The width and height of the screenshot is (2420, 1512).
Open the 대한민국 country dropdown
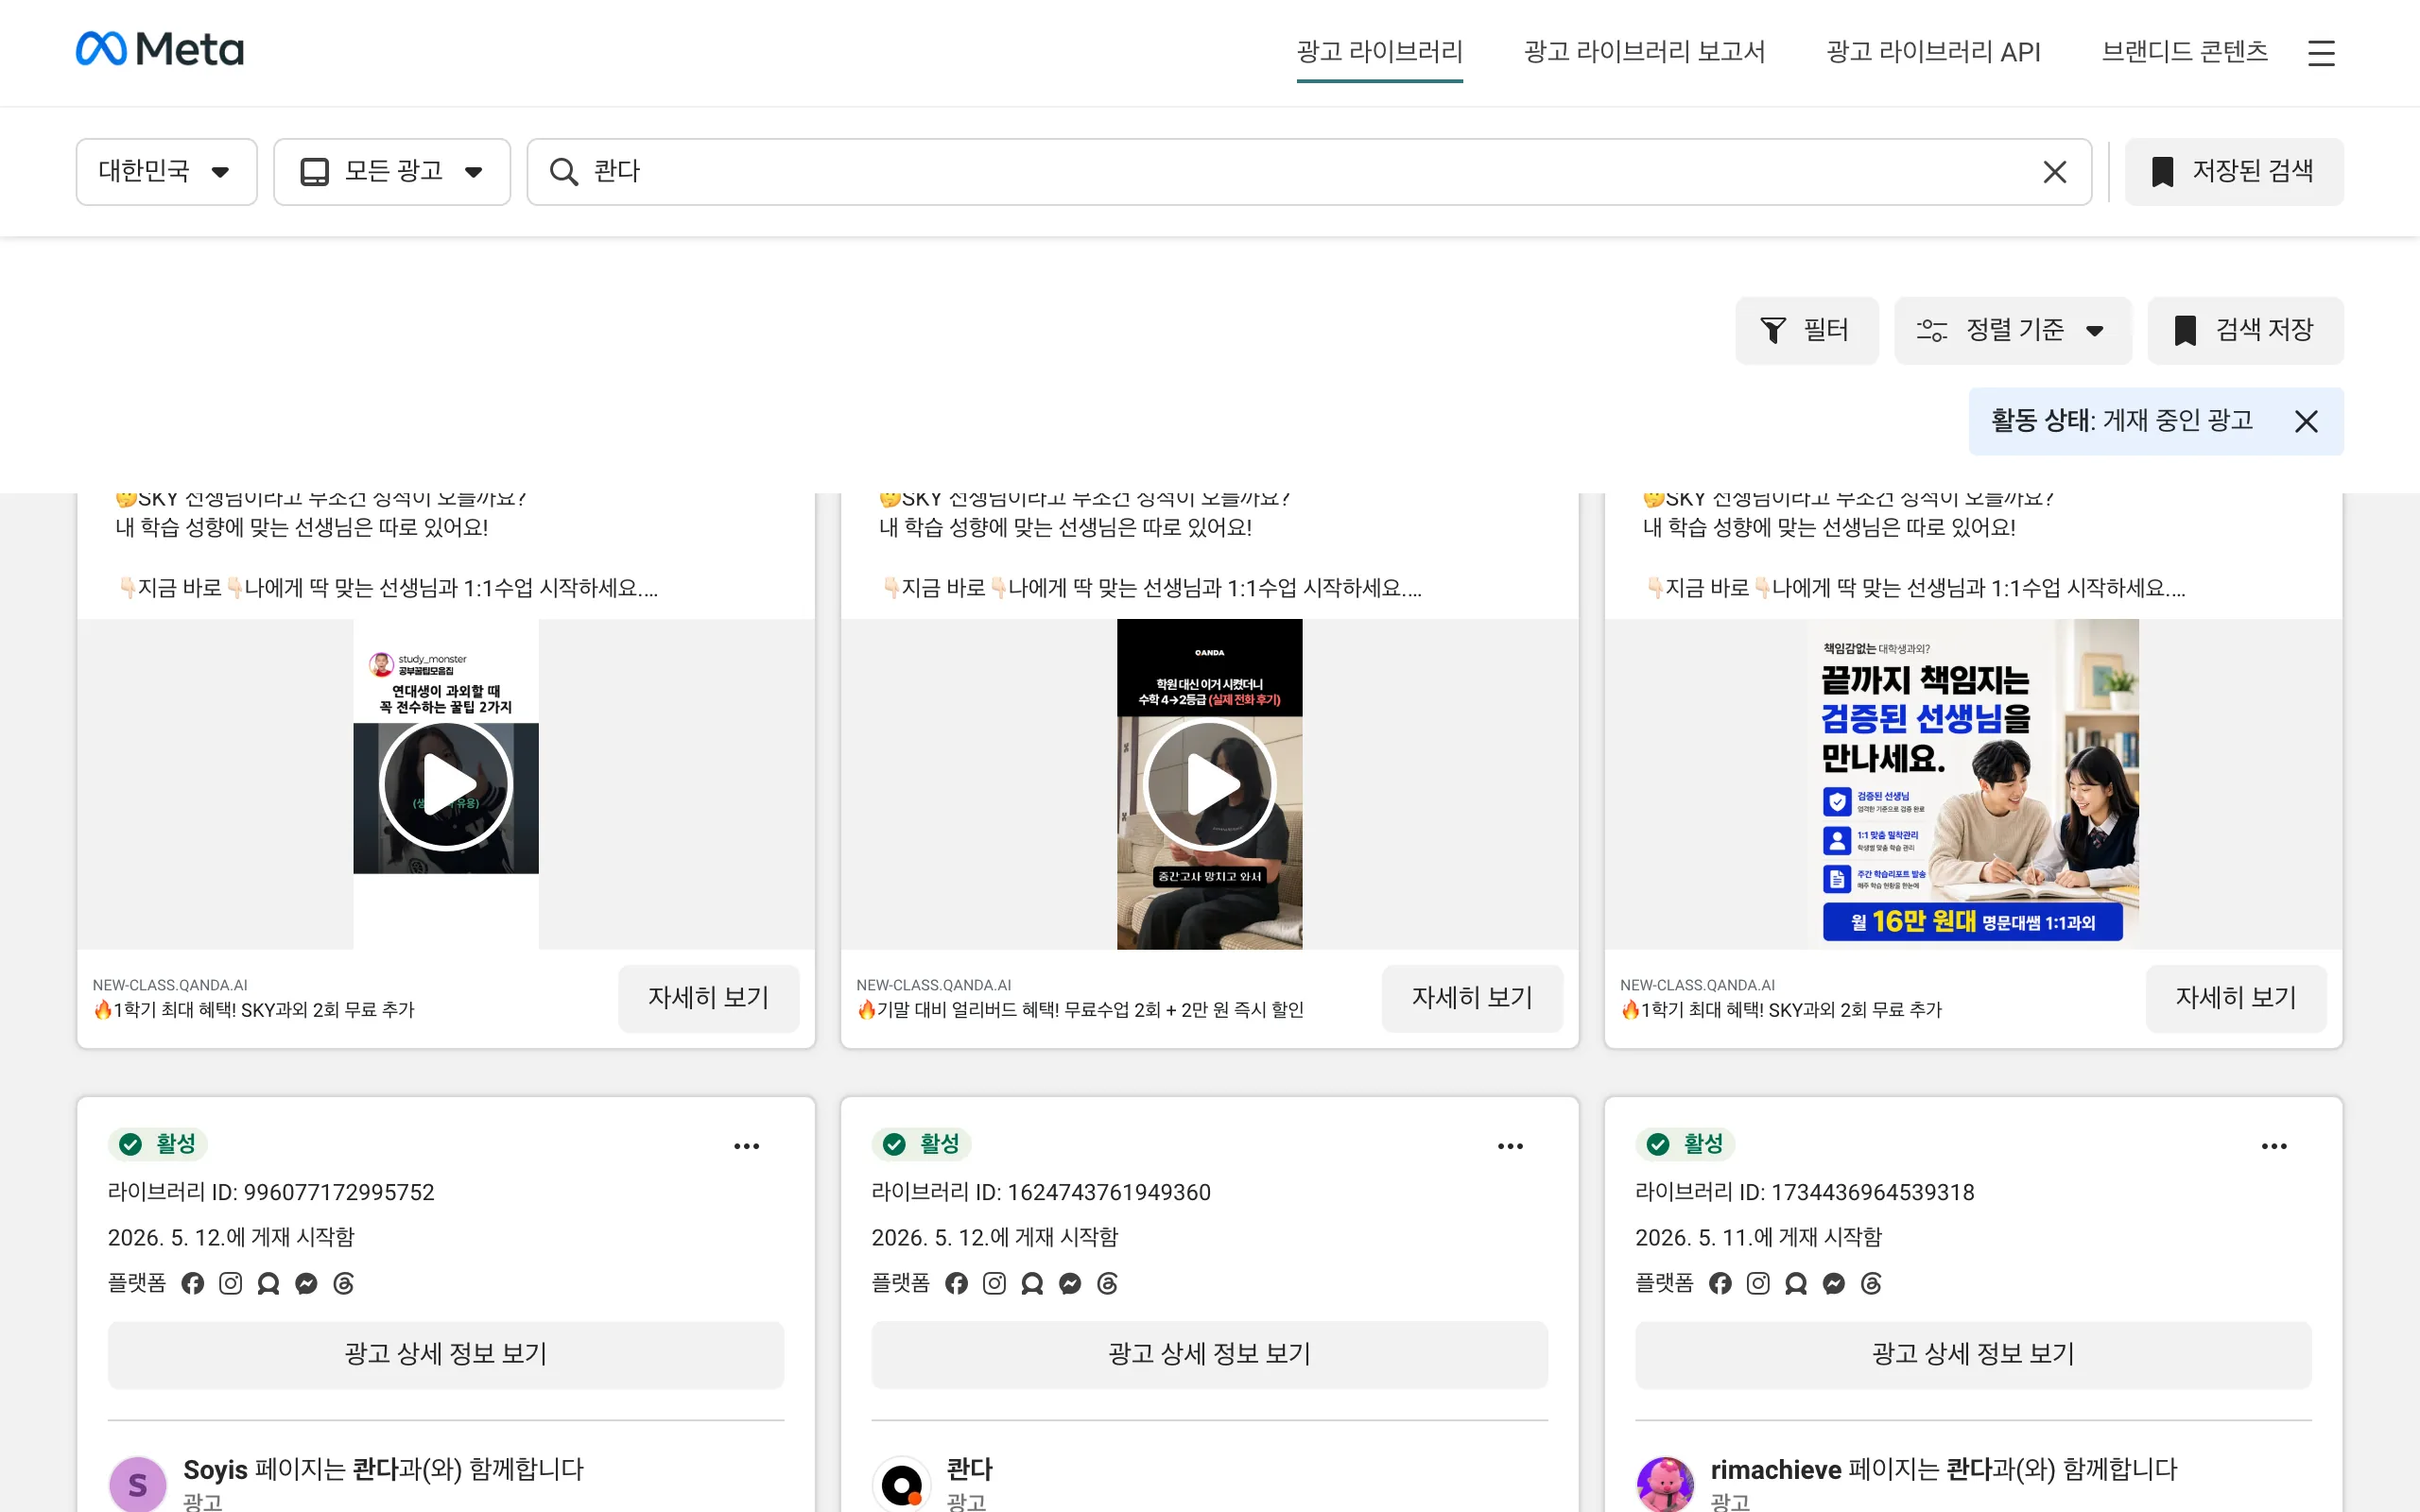tap(167, 172)
